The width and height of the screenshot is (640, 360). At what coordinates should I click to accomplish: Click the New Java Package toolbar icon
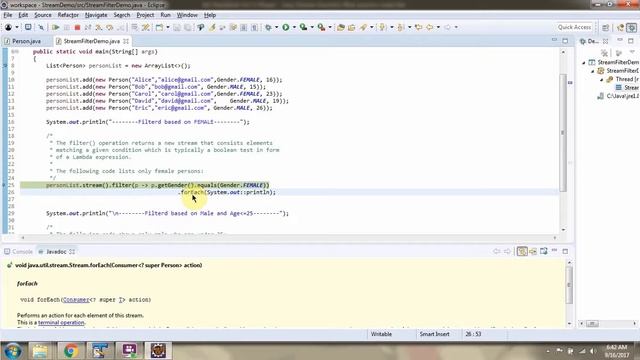pyautogui.click(x=159, y=27)
